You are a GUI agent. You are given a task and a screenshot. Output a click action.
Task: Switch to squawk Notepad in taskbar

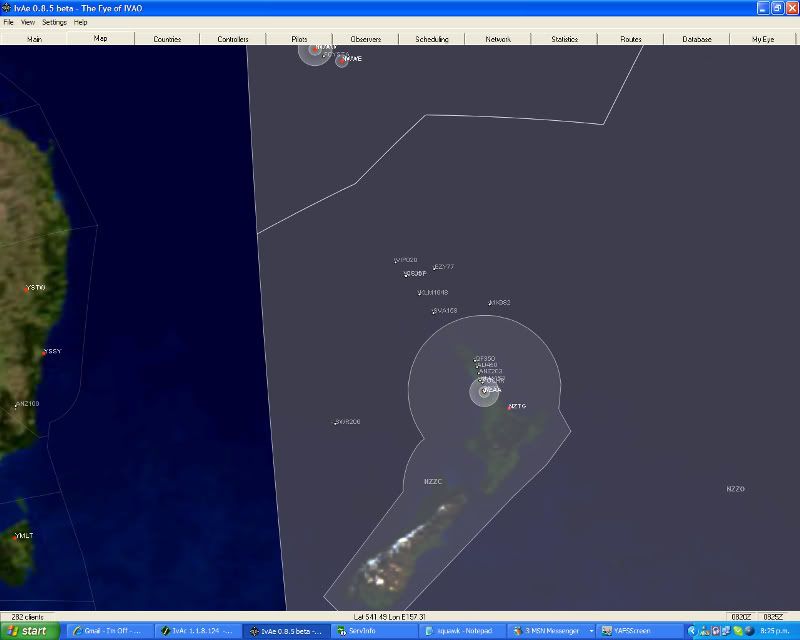coord(461,631)
